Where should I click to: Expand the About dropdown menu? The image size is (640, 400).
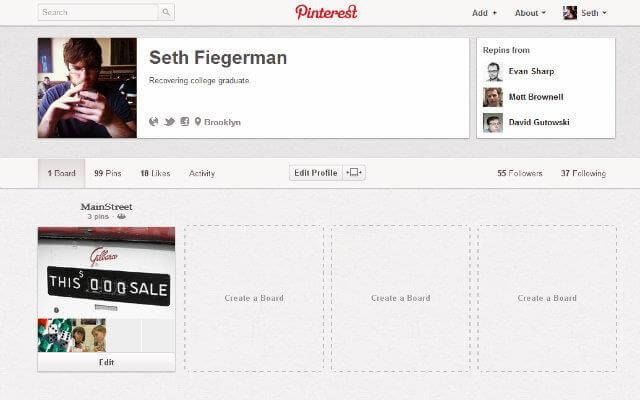[530, 13]
